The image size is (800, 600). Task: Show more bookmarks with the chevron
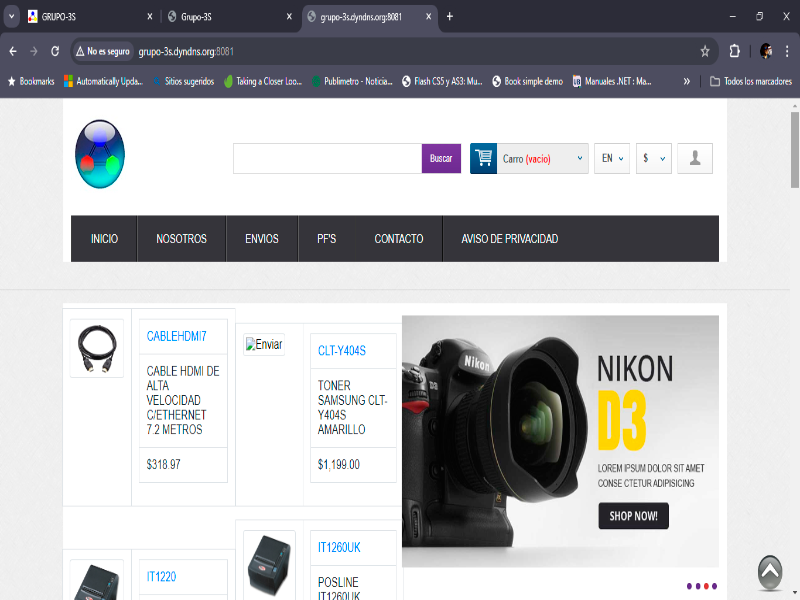(687, 82)
